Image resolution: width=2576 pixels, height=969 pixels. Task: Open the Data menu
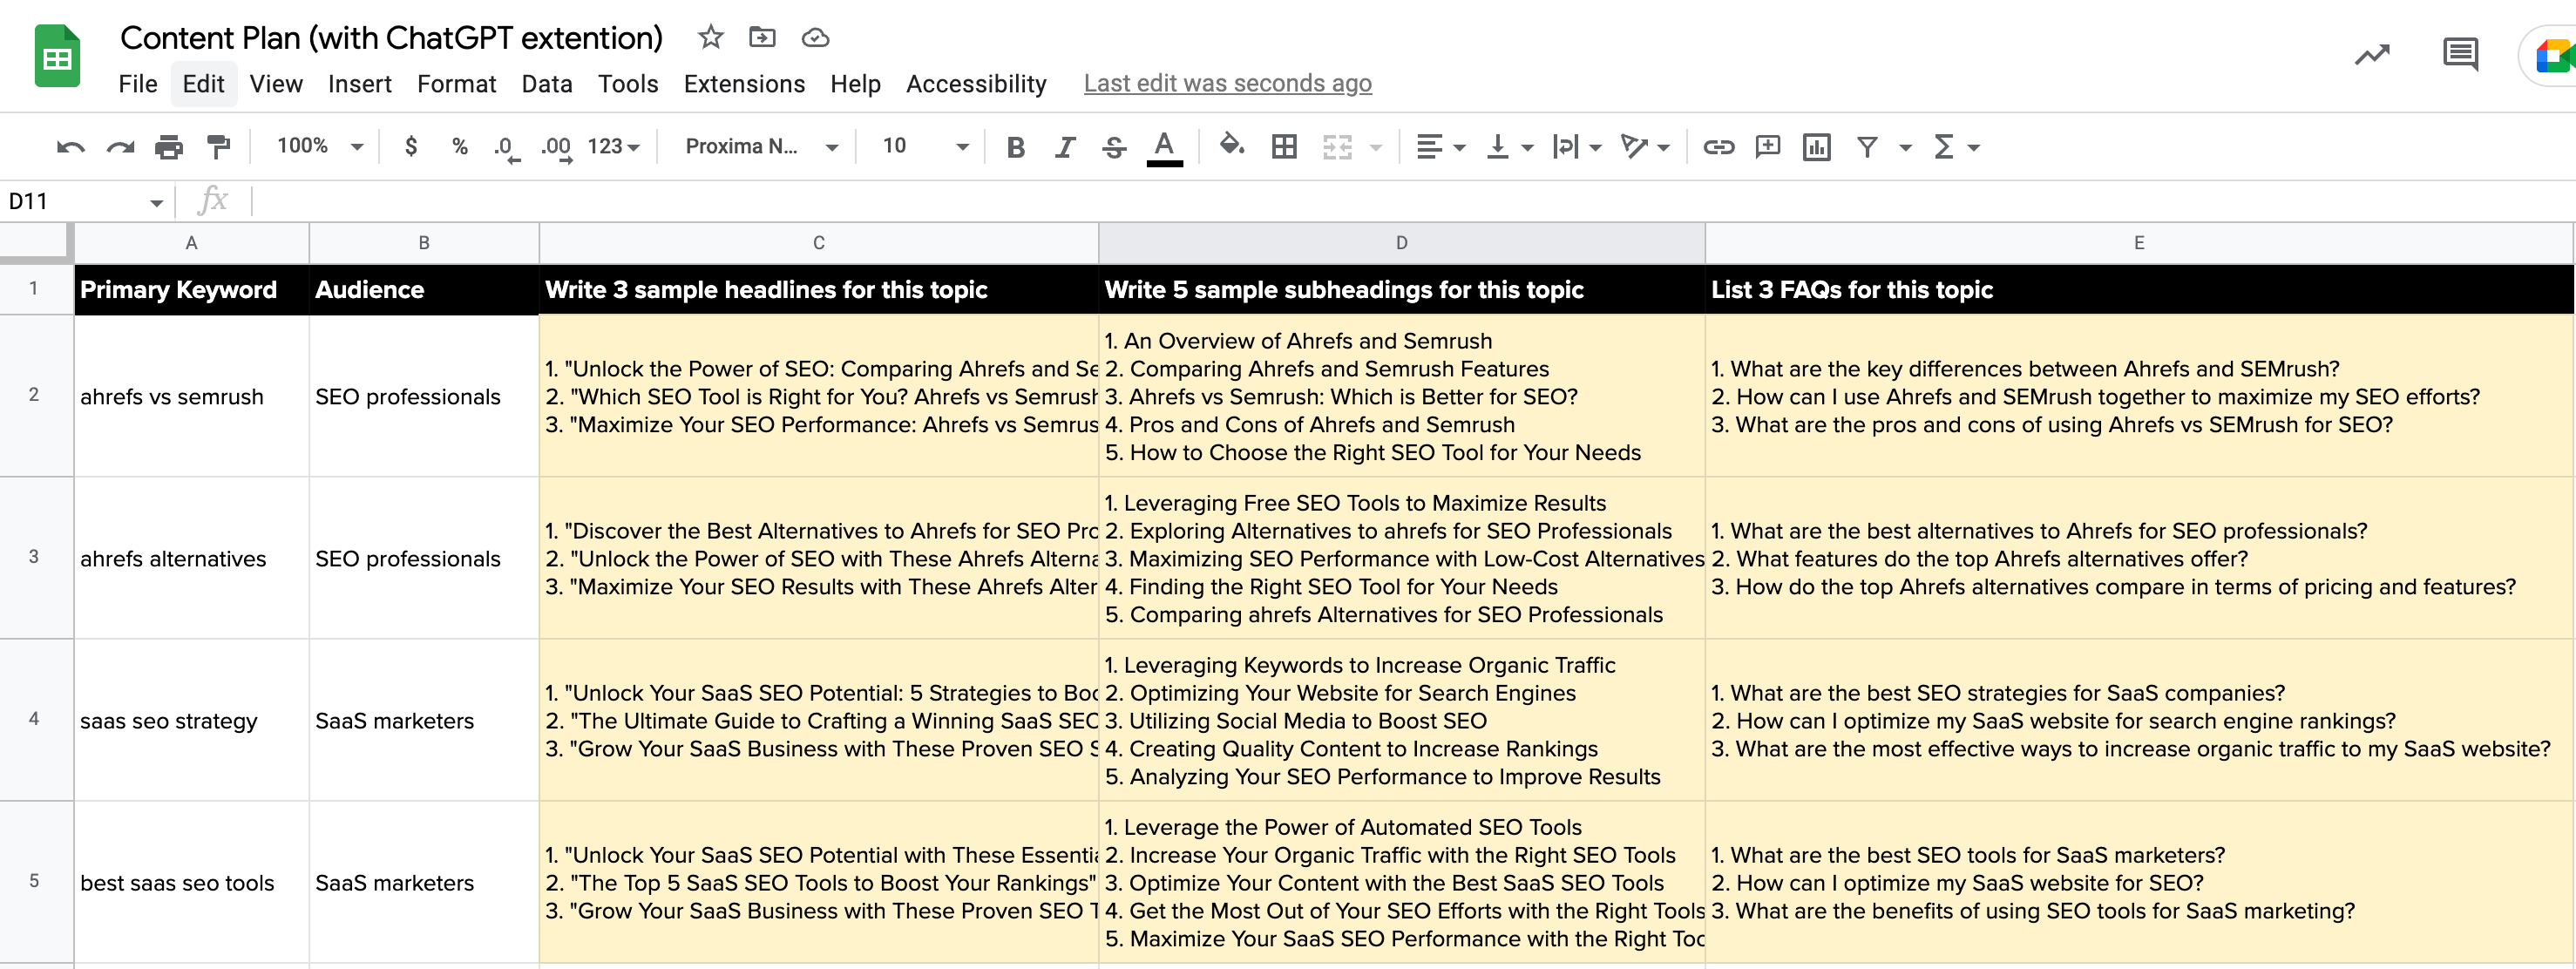pos(547,84)
